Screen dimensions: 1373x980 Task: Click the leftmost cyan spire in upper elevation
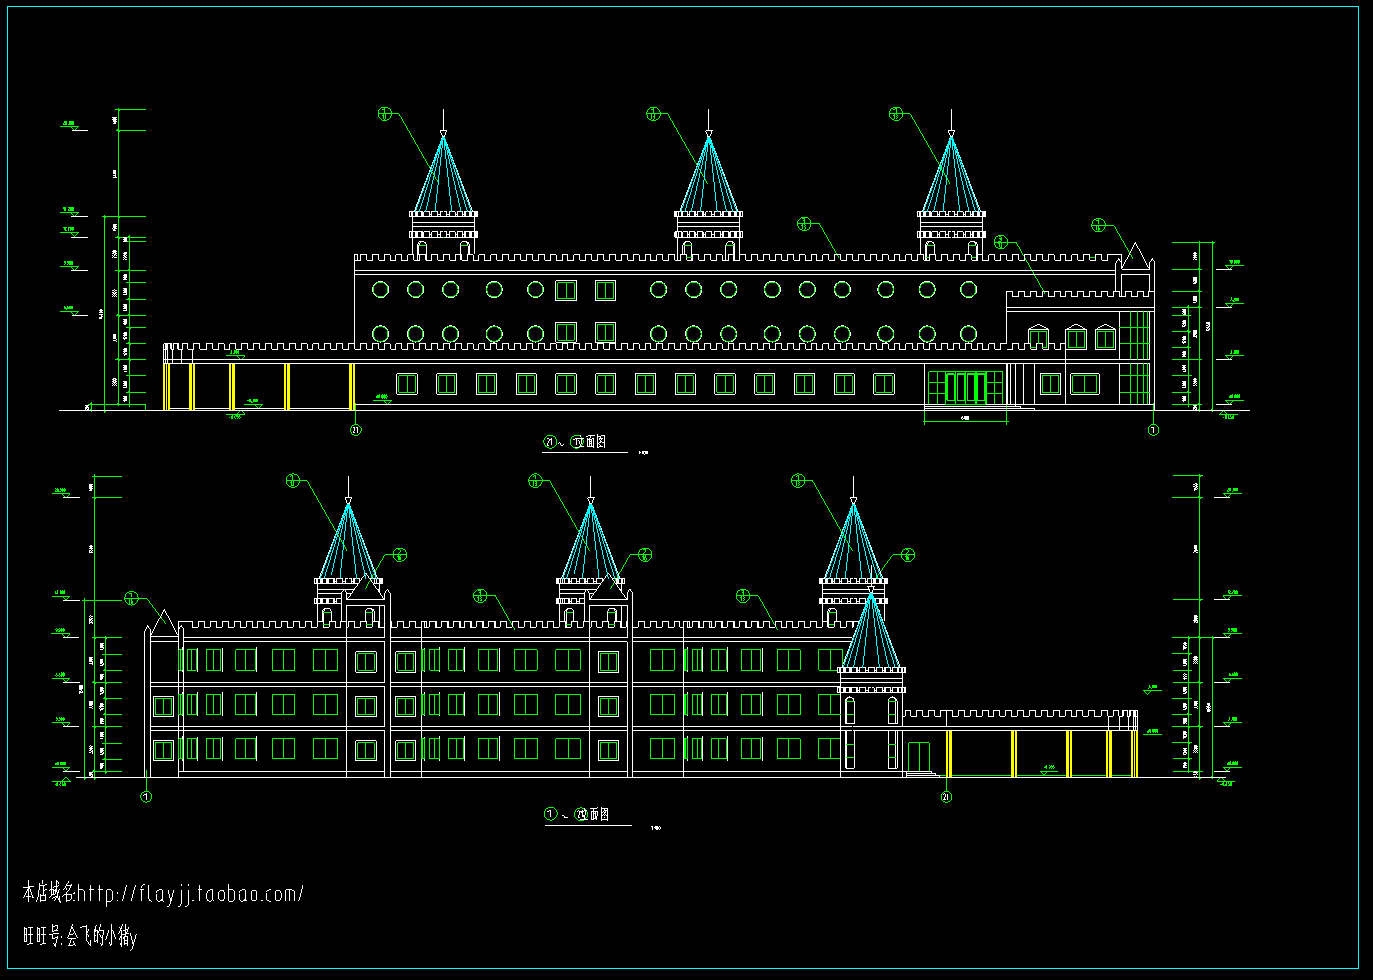point(443,175)
